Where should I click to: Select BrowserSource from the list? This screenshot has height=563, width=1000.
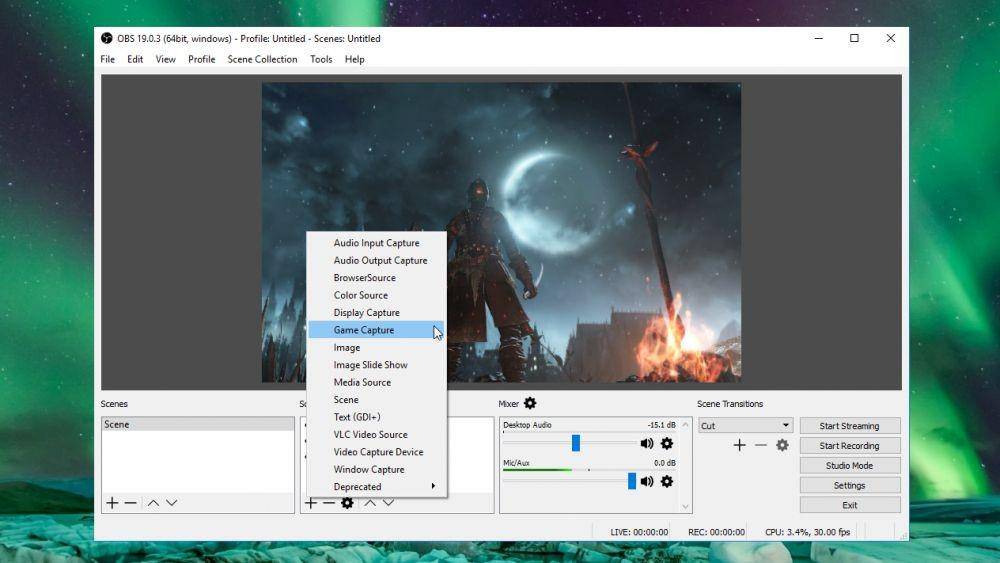click(376, 278)
